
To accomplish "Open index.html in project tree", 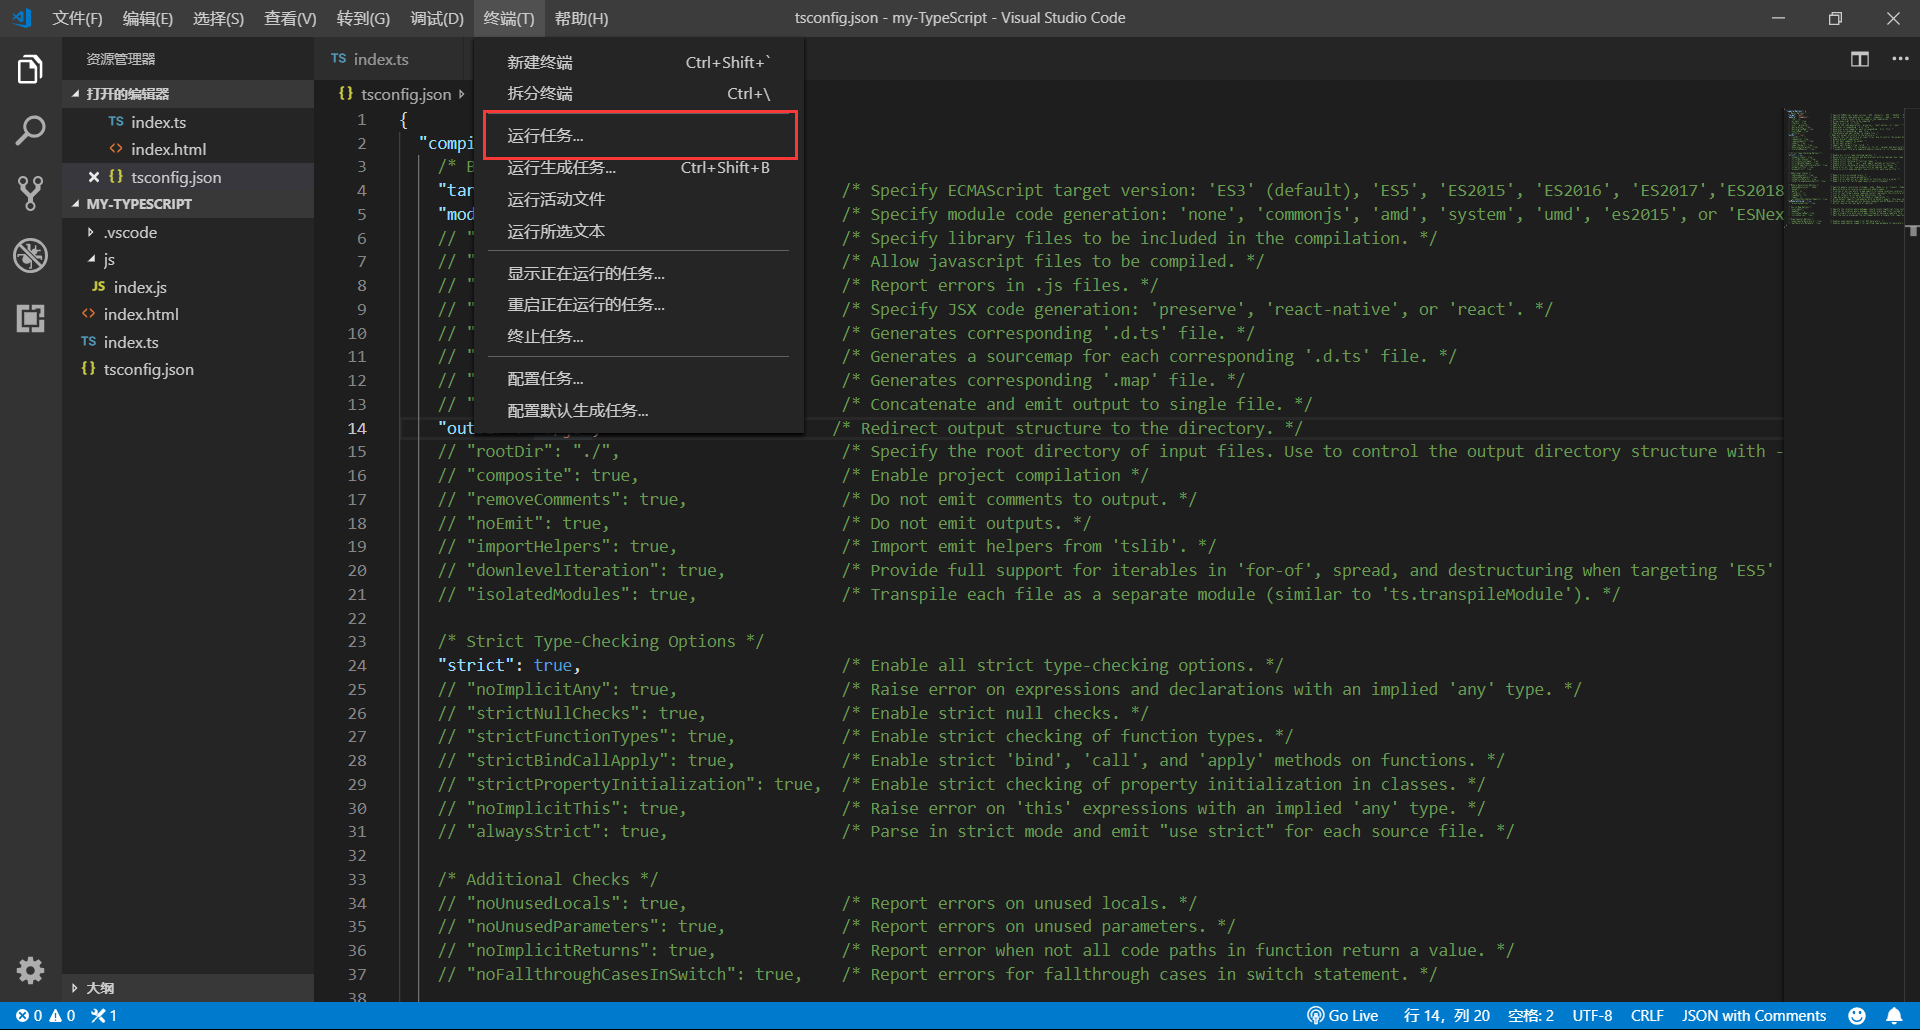I will click(x=188, y=314).
